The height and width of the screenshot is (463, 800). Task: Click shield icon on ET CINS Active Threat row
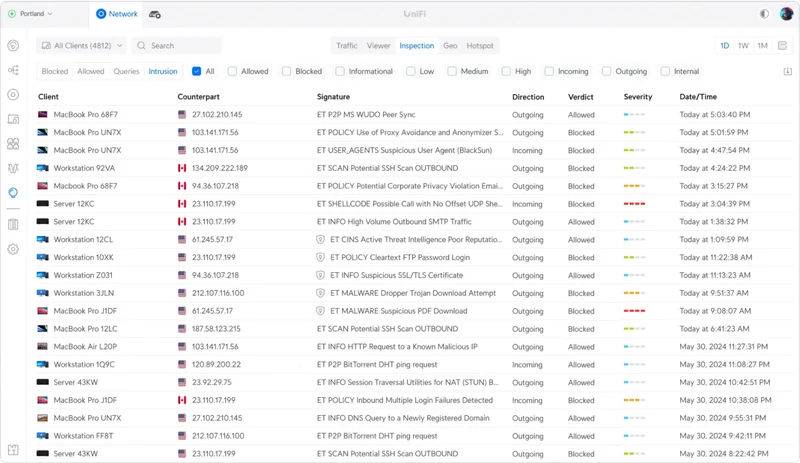(320, 239)
